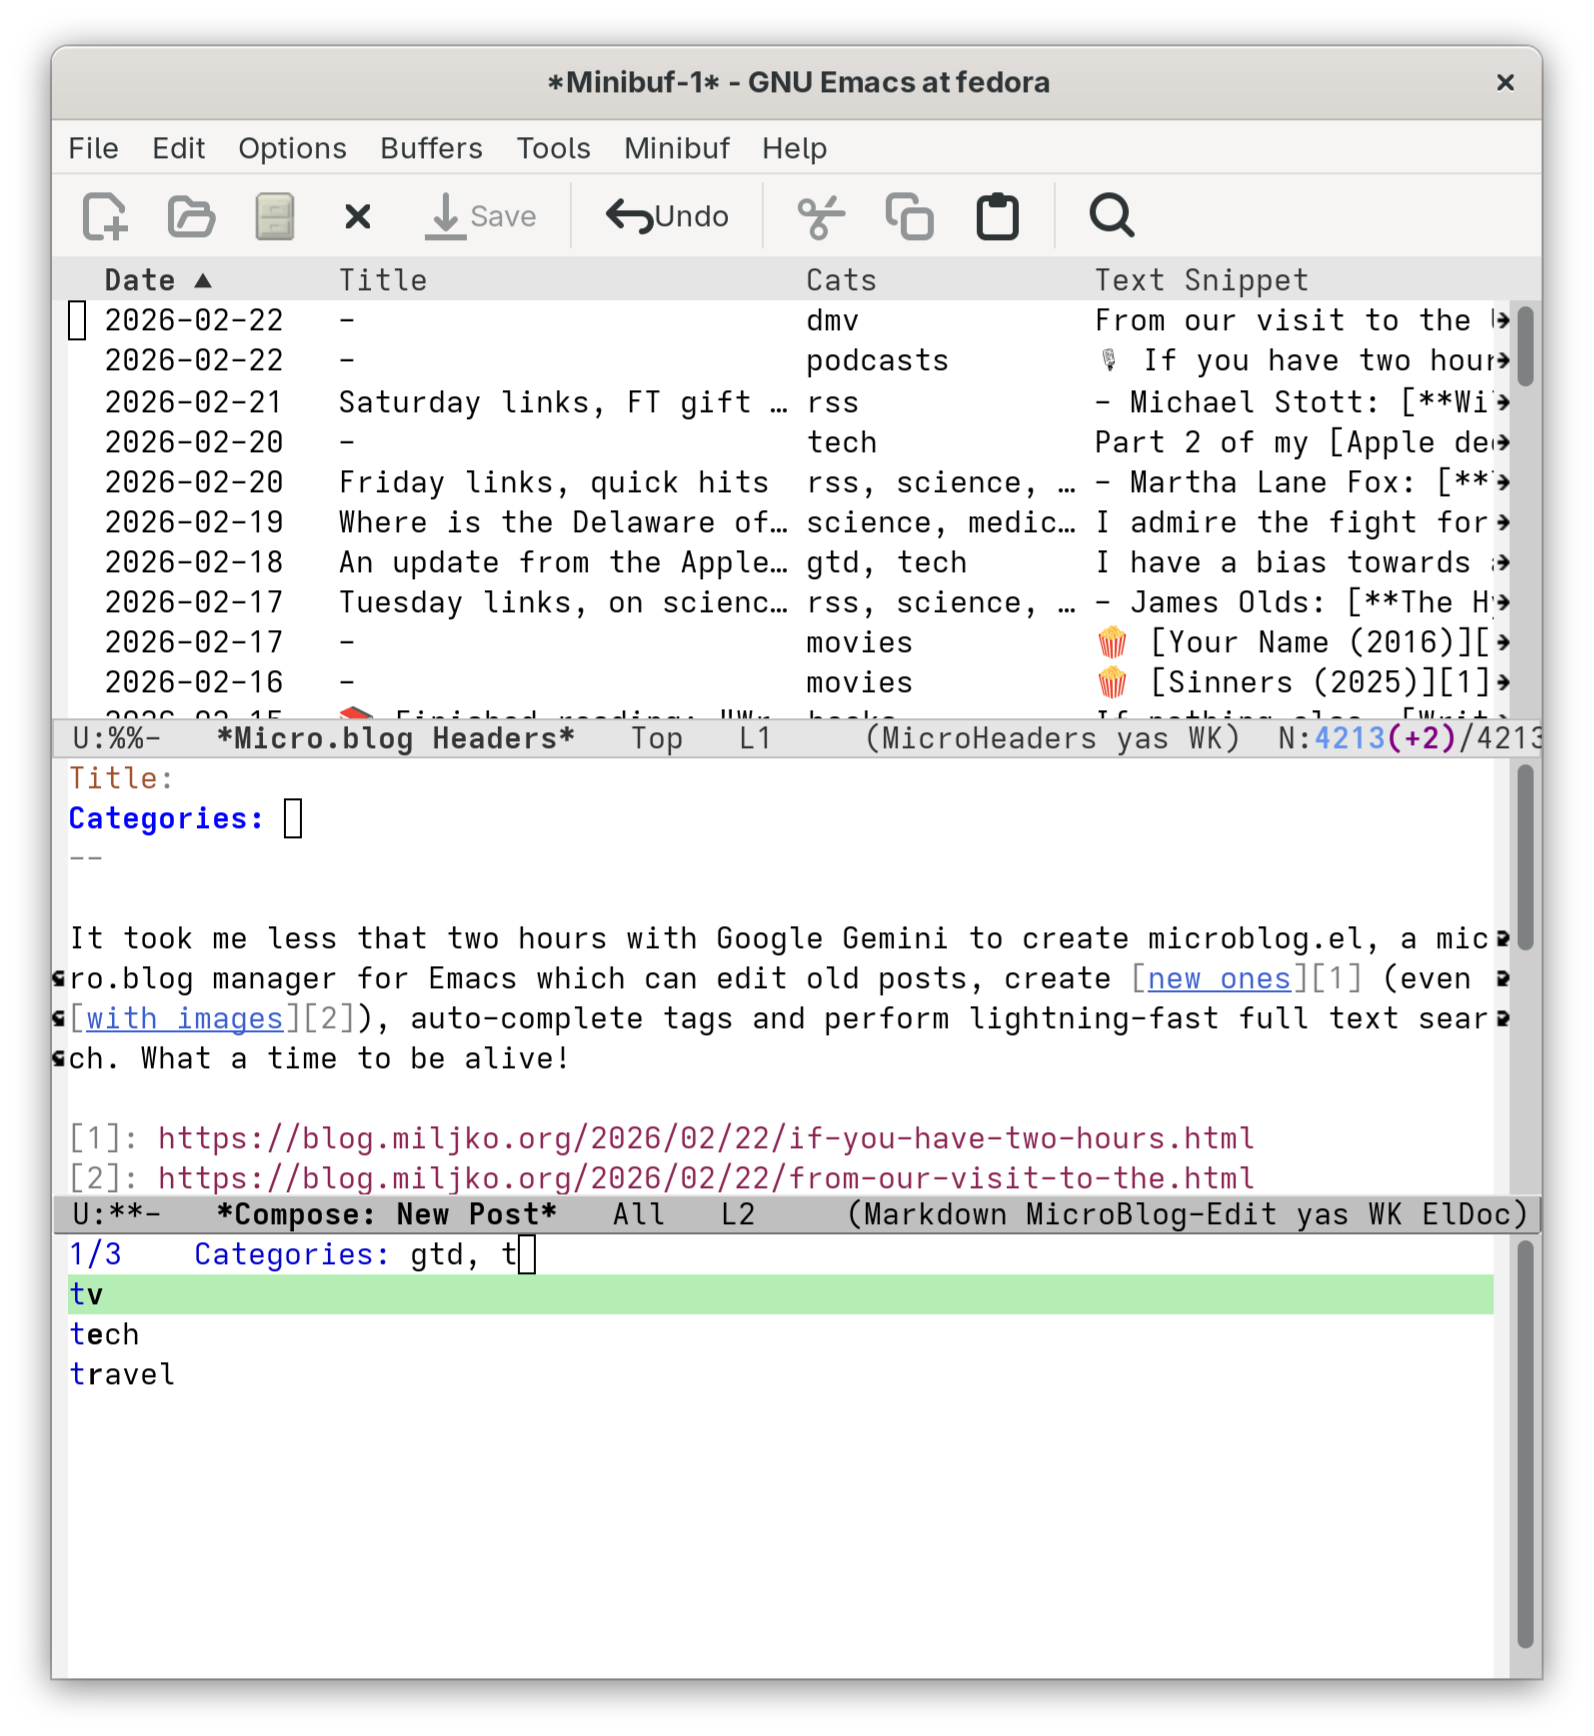Open the Tools menu
This screenshot has height=1736, width=1594.
553,148
